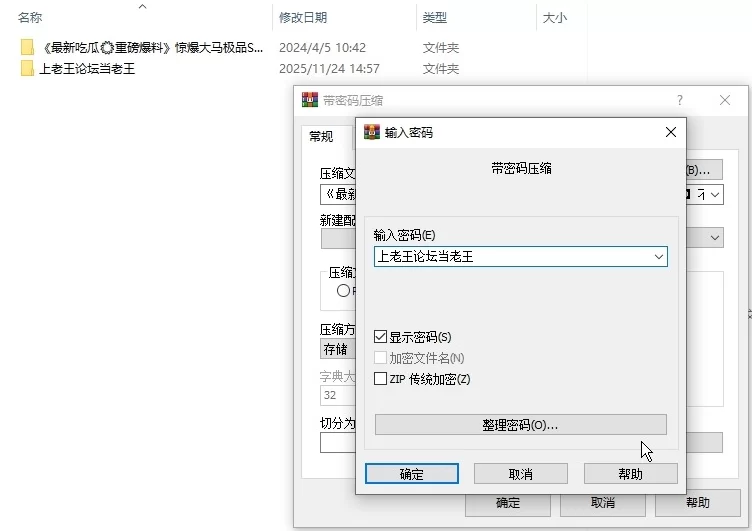Select the folder named 《最新吃瓜重磅爆料》惊爆大马极品S...

click(x=153, y=47)
